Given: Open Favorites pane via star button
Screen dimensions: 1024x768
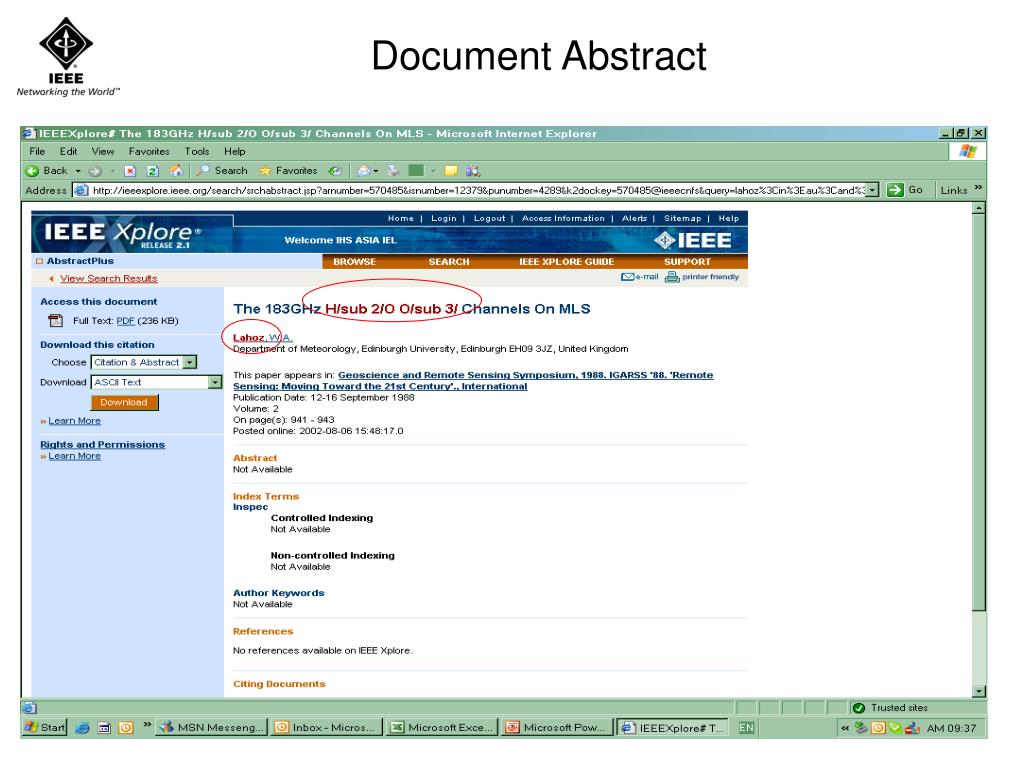Looking at the screenshot, I should (x=288, y=170).
